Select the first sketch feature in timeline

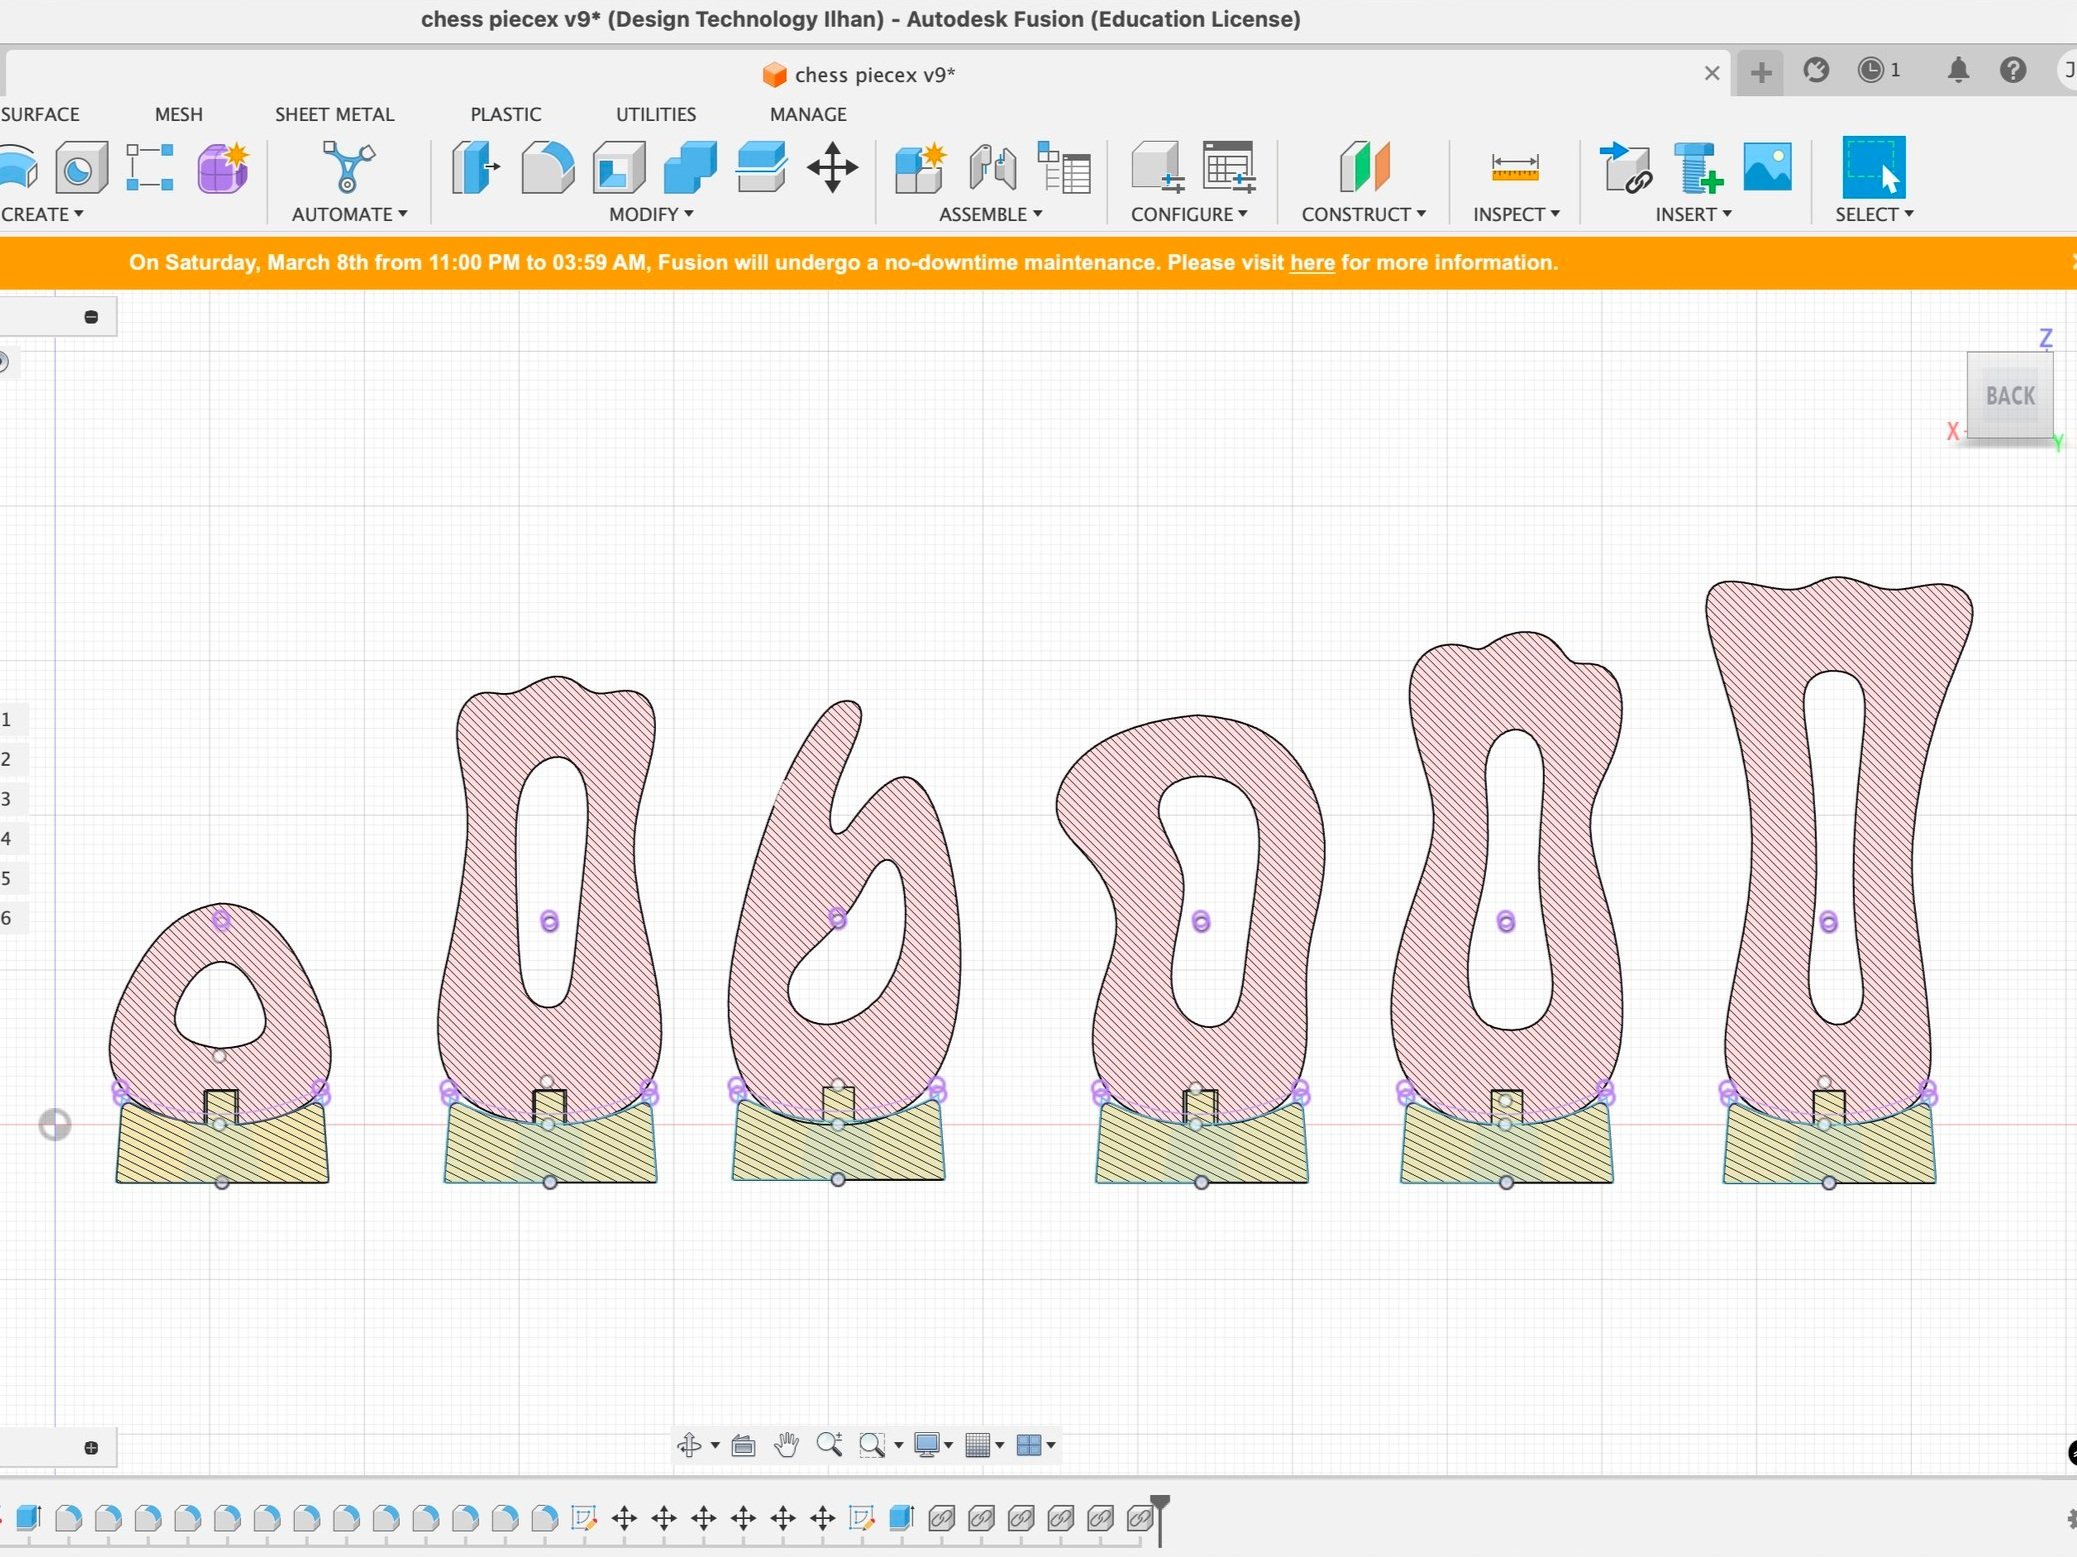point(584,1518)
